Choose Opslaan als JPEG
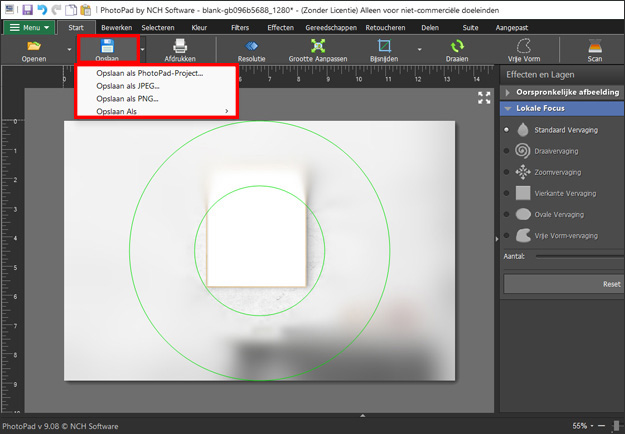Viewport: 625px width, 434px height. 157,86
